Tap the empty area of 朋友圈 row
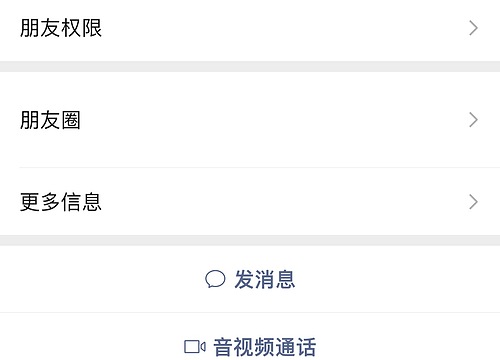The height and width of the screenshot is (360, 500). pos(273,120)
